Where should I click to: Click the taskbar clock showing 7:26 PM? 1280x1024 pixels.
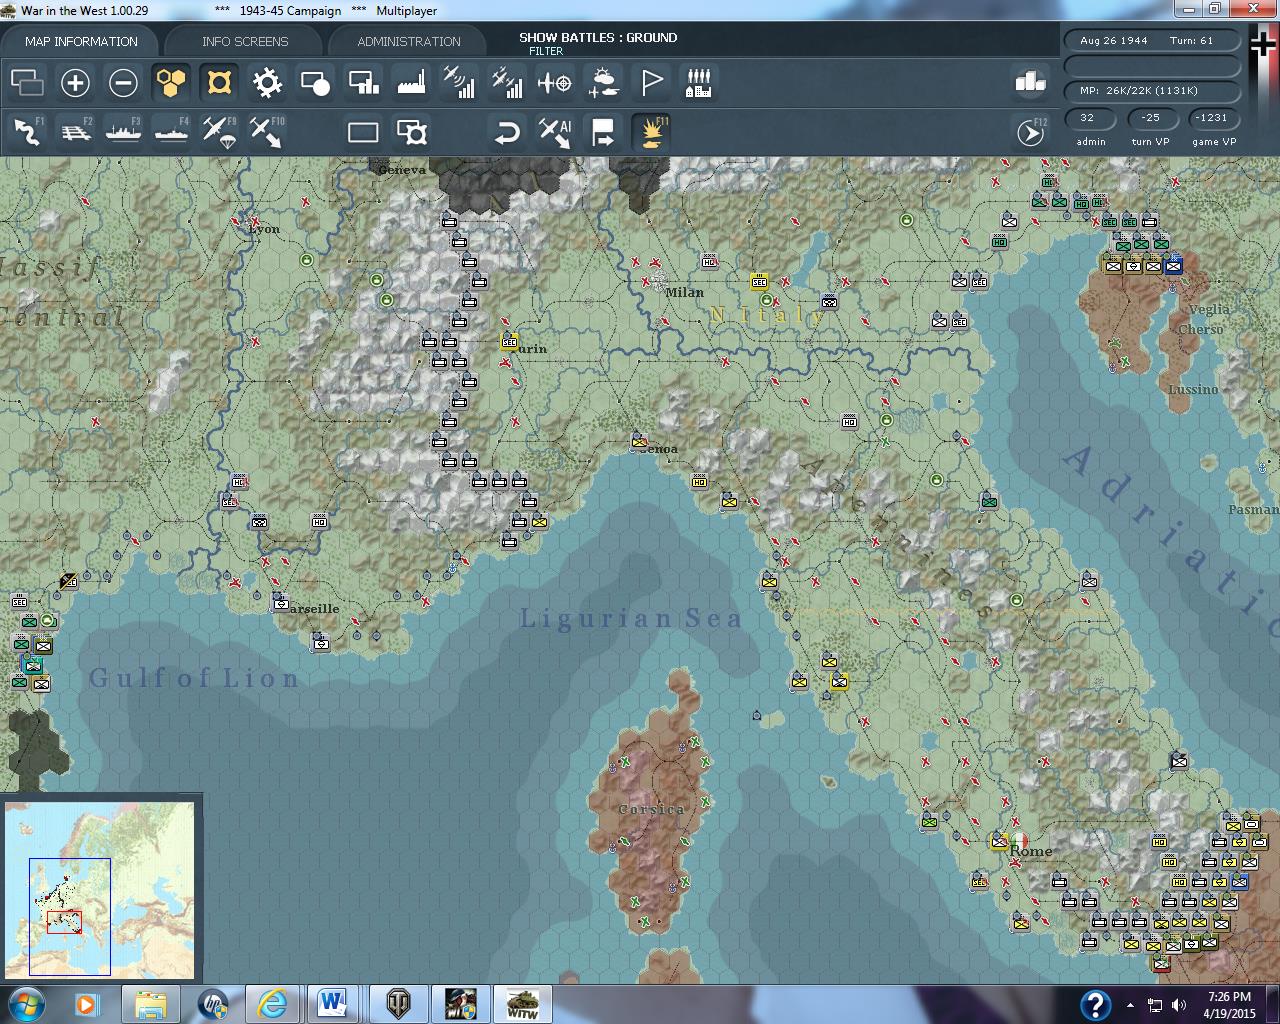1229,1004
